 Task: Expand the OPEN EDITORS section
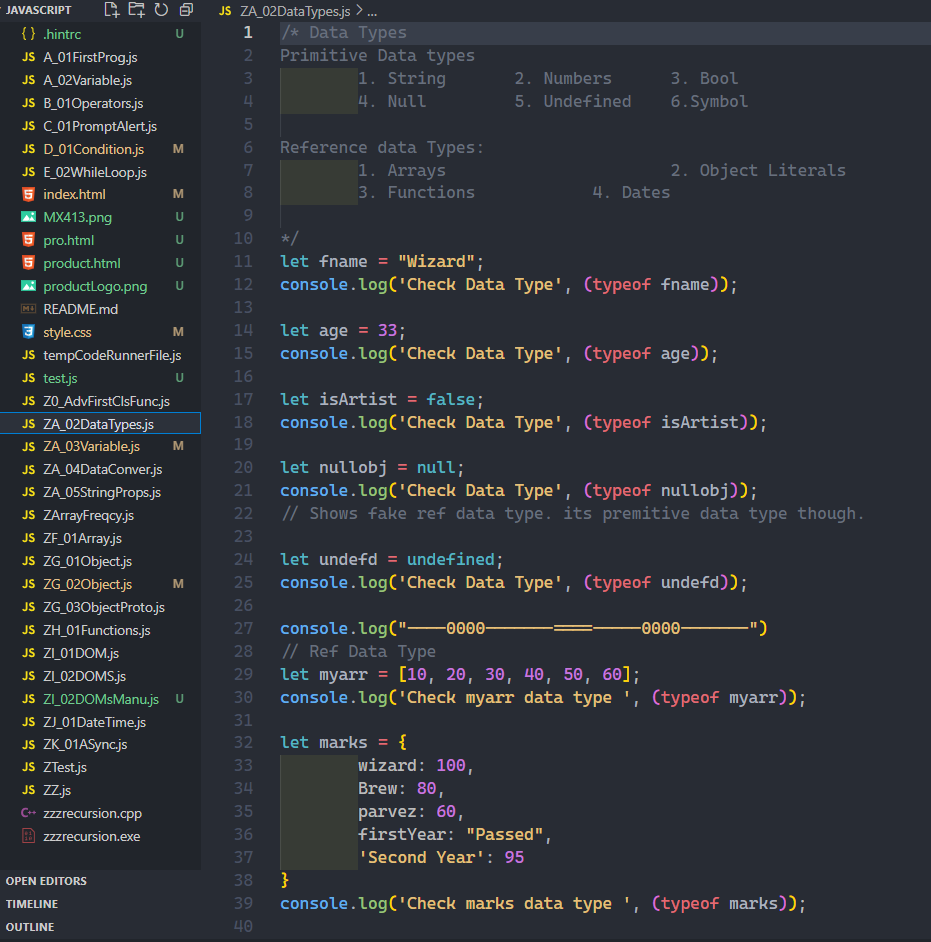[x=46, y=881]
